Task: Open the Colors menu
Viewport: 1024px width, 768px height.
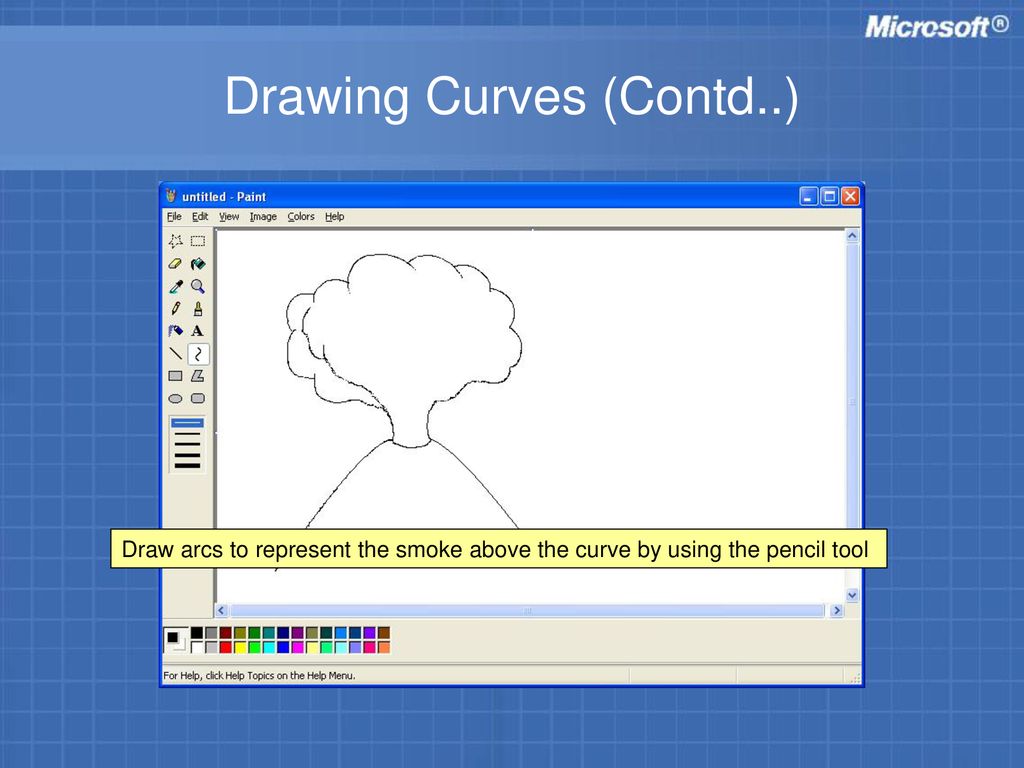Action: 301,216
